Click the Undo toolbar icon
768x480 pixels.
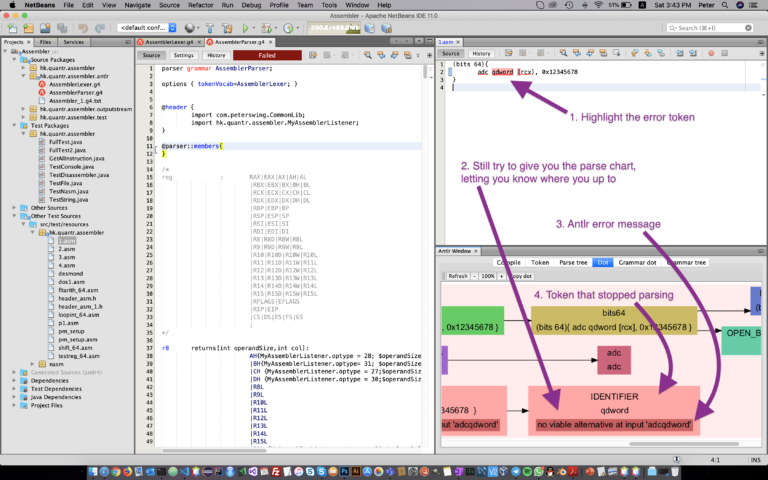click(x=83, y=28)
